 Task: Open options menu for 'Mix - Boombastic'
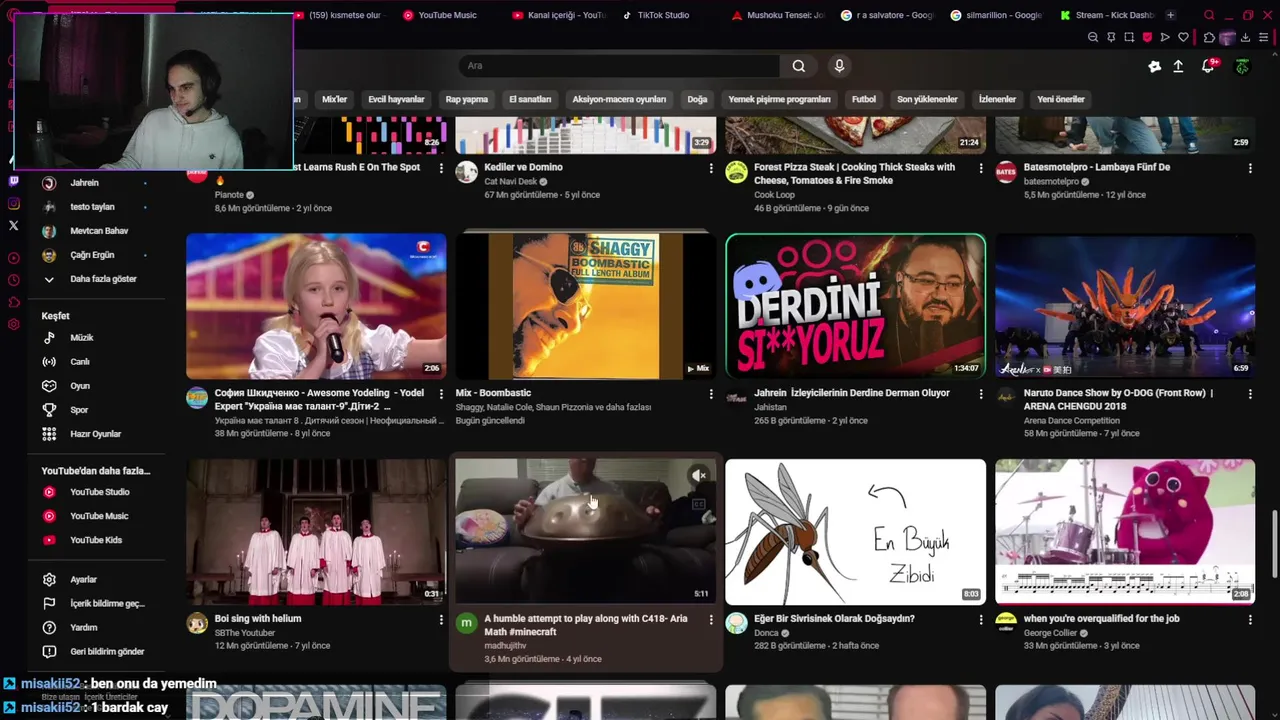point(711,394)
